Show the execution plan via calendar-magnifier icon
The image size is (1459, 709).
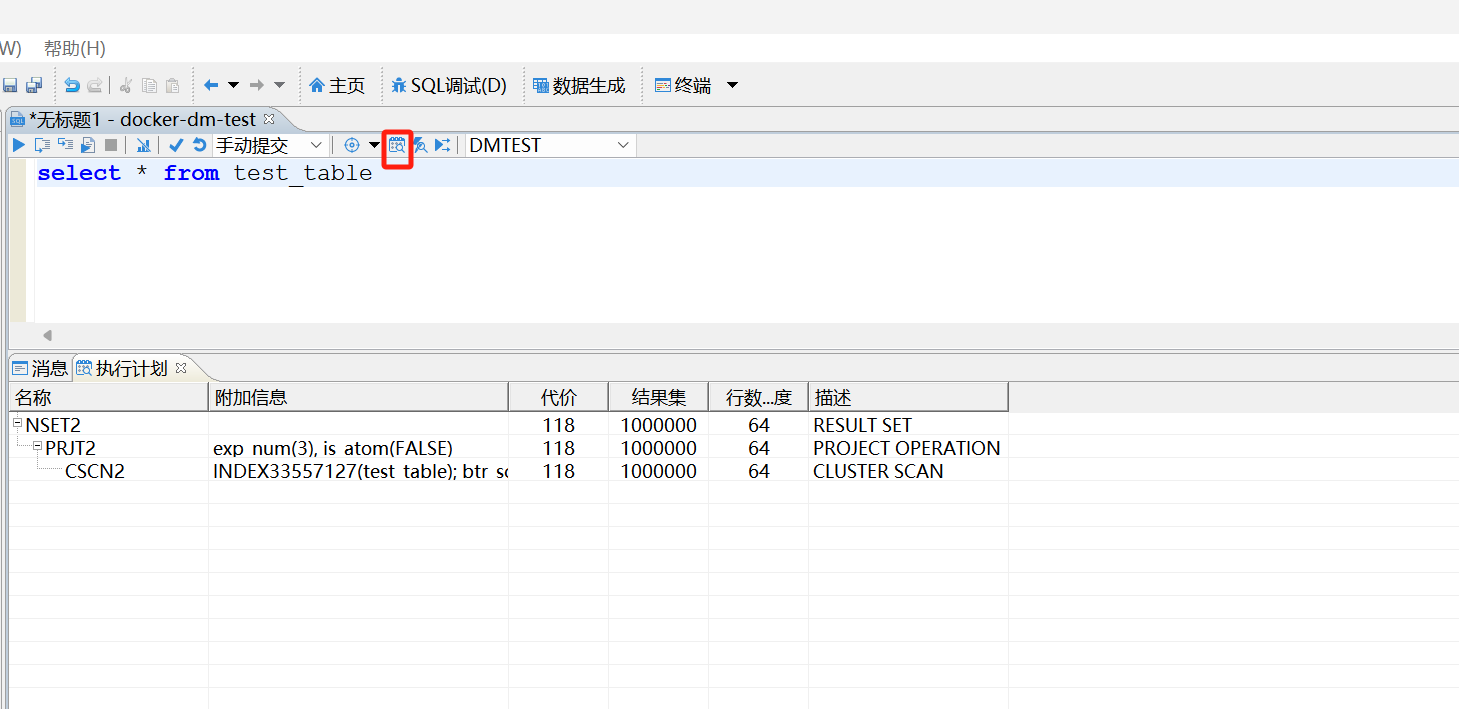click(x=397, y=145)
